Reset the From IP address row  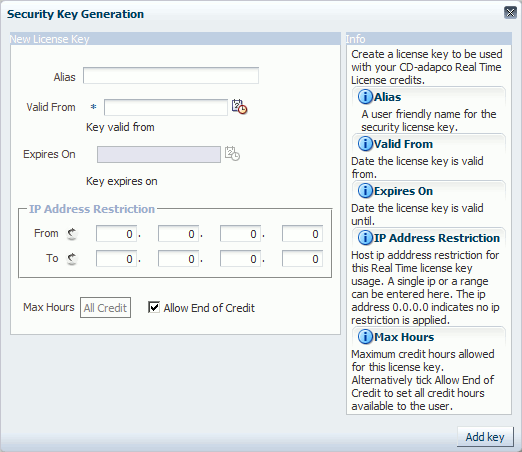pos(72,234)
